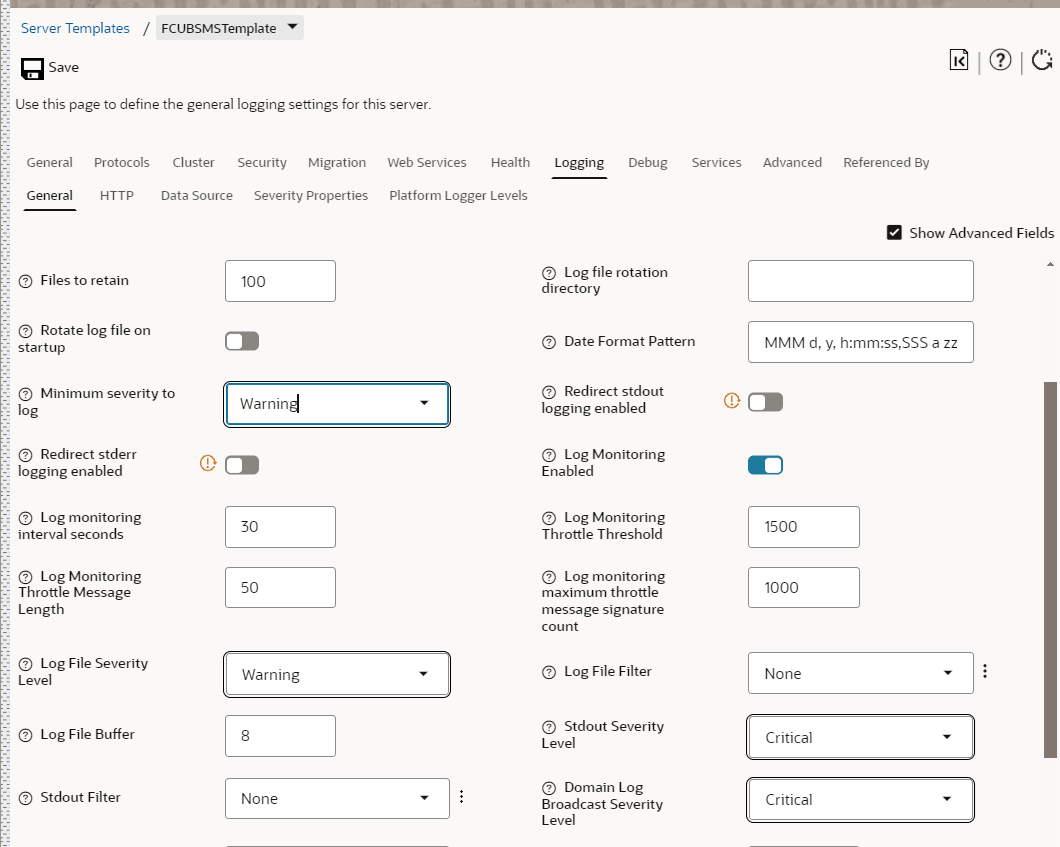Enable Rotate log file on startup toggle
This screenshot has height=847, width=1060.
click(x=242, y=342)
